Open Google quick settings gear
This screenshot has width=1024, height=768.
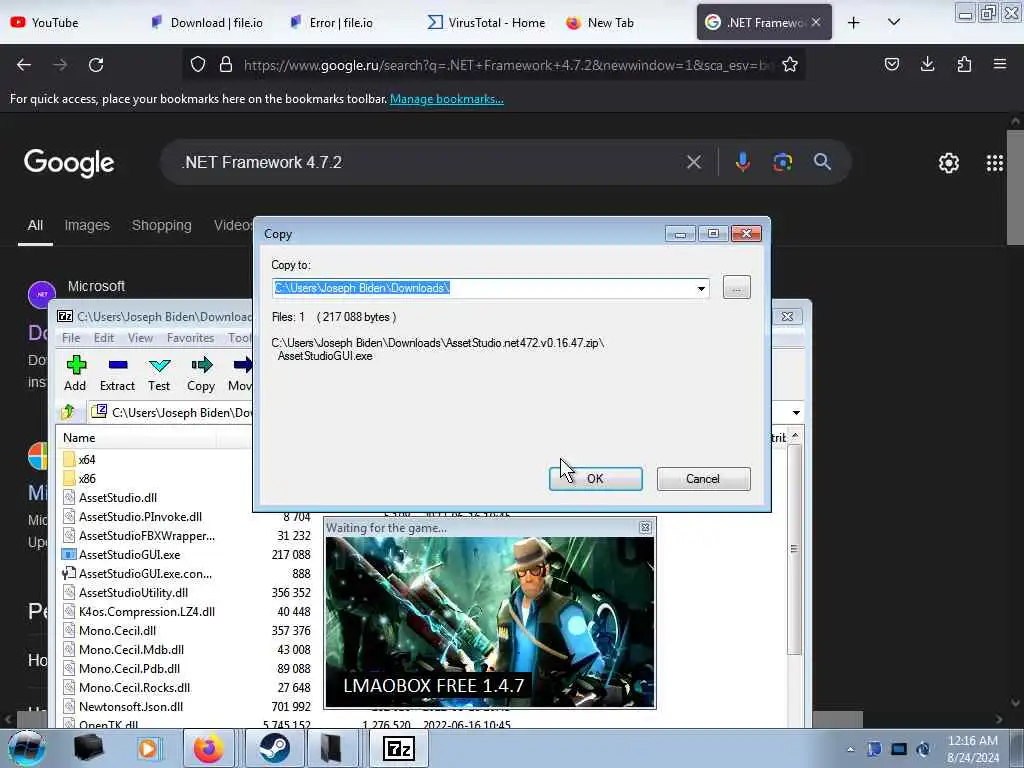click(x=948, y=163)
